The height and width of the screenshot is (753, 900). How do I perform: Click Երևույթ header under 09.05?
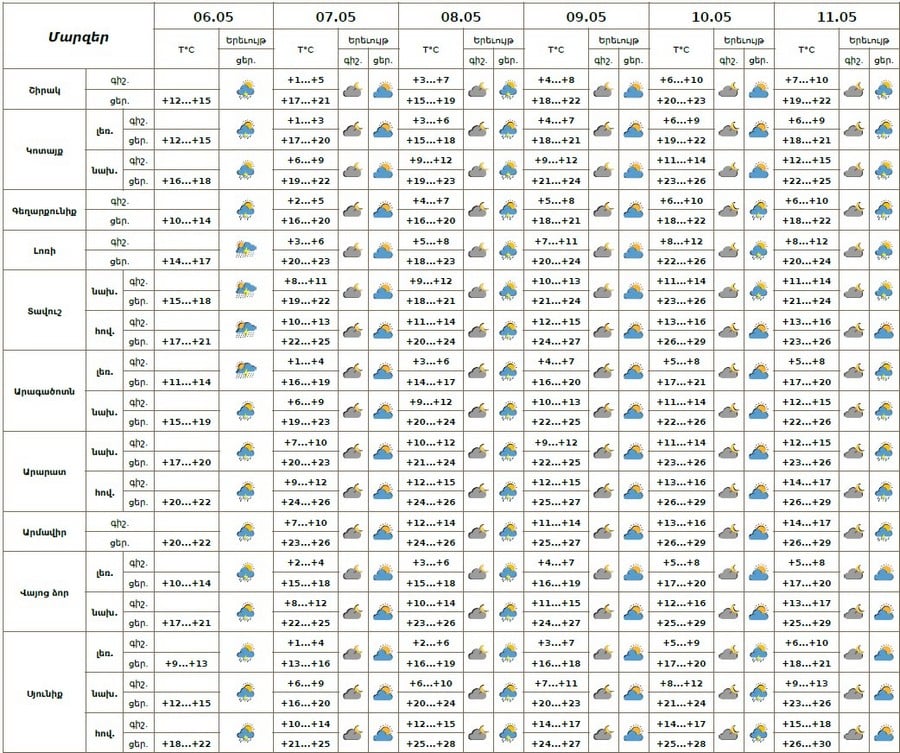(619, 40)
